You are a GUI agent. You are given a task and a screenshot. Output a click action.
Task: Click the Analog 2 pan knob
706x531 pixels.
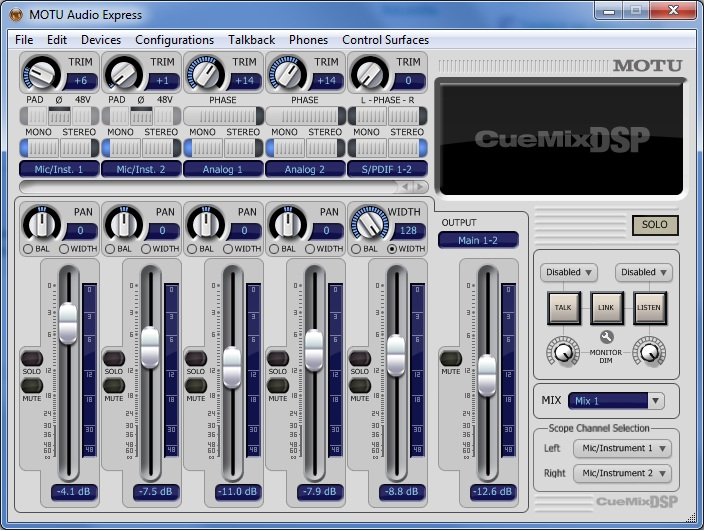287,223
